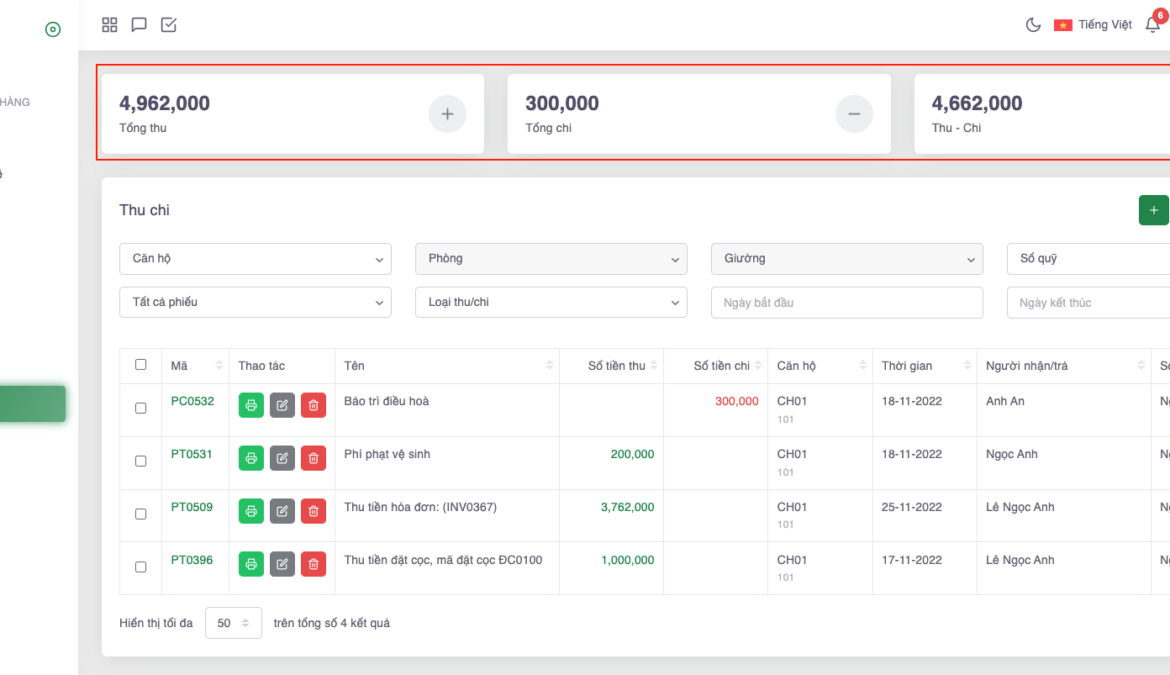Expand the Loại thu/chi dropdown

551,303
